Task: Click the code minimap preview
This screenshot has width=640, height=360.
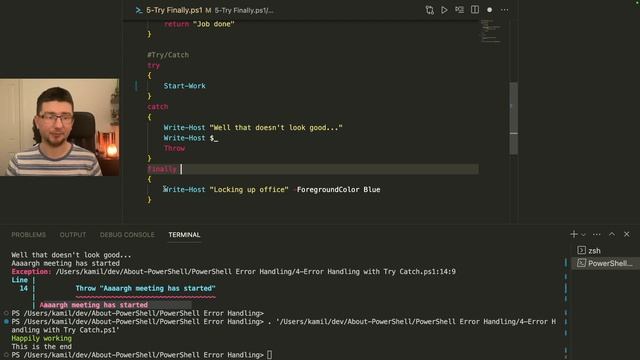Action: click(x=490, y=31)
